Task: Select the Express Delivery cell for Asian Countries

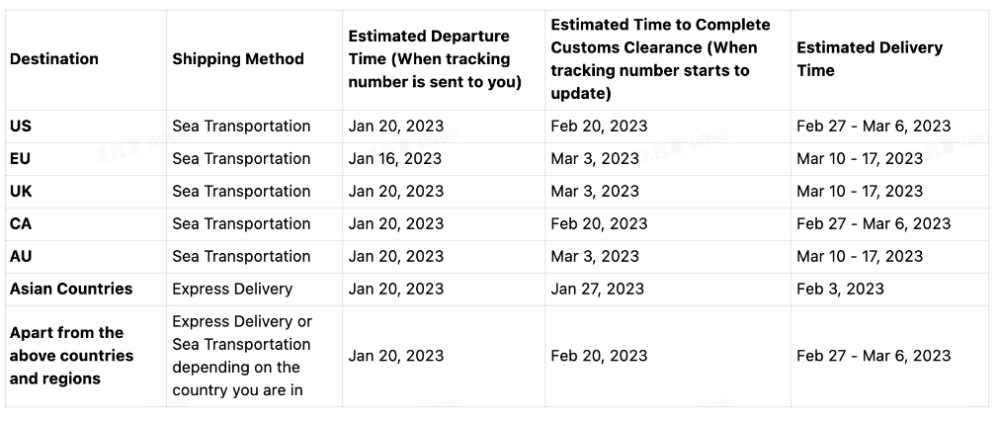Action: (x=232, y=289)
